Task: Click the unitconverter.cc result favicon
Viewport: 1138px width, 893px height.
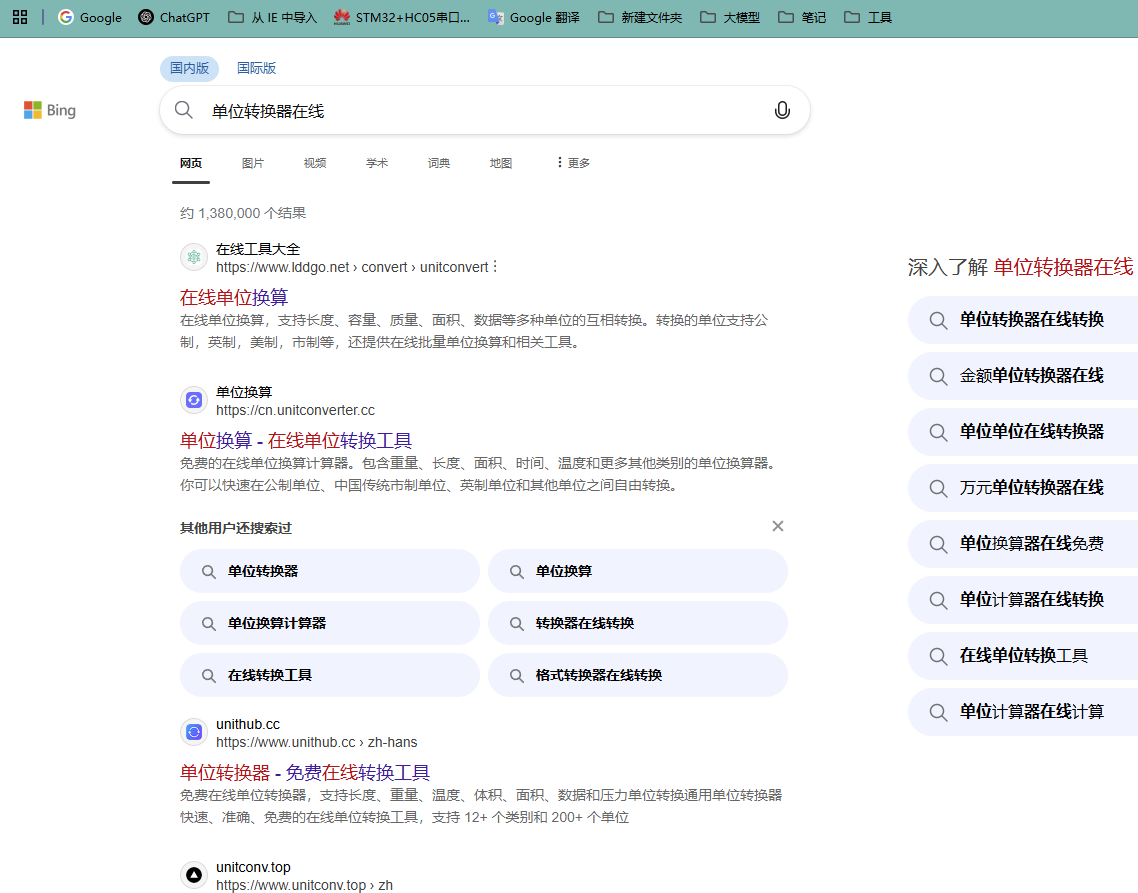Action: pyautogui.click(x=194, y=400)
